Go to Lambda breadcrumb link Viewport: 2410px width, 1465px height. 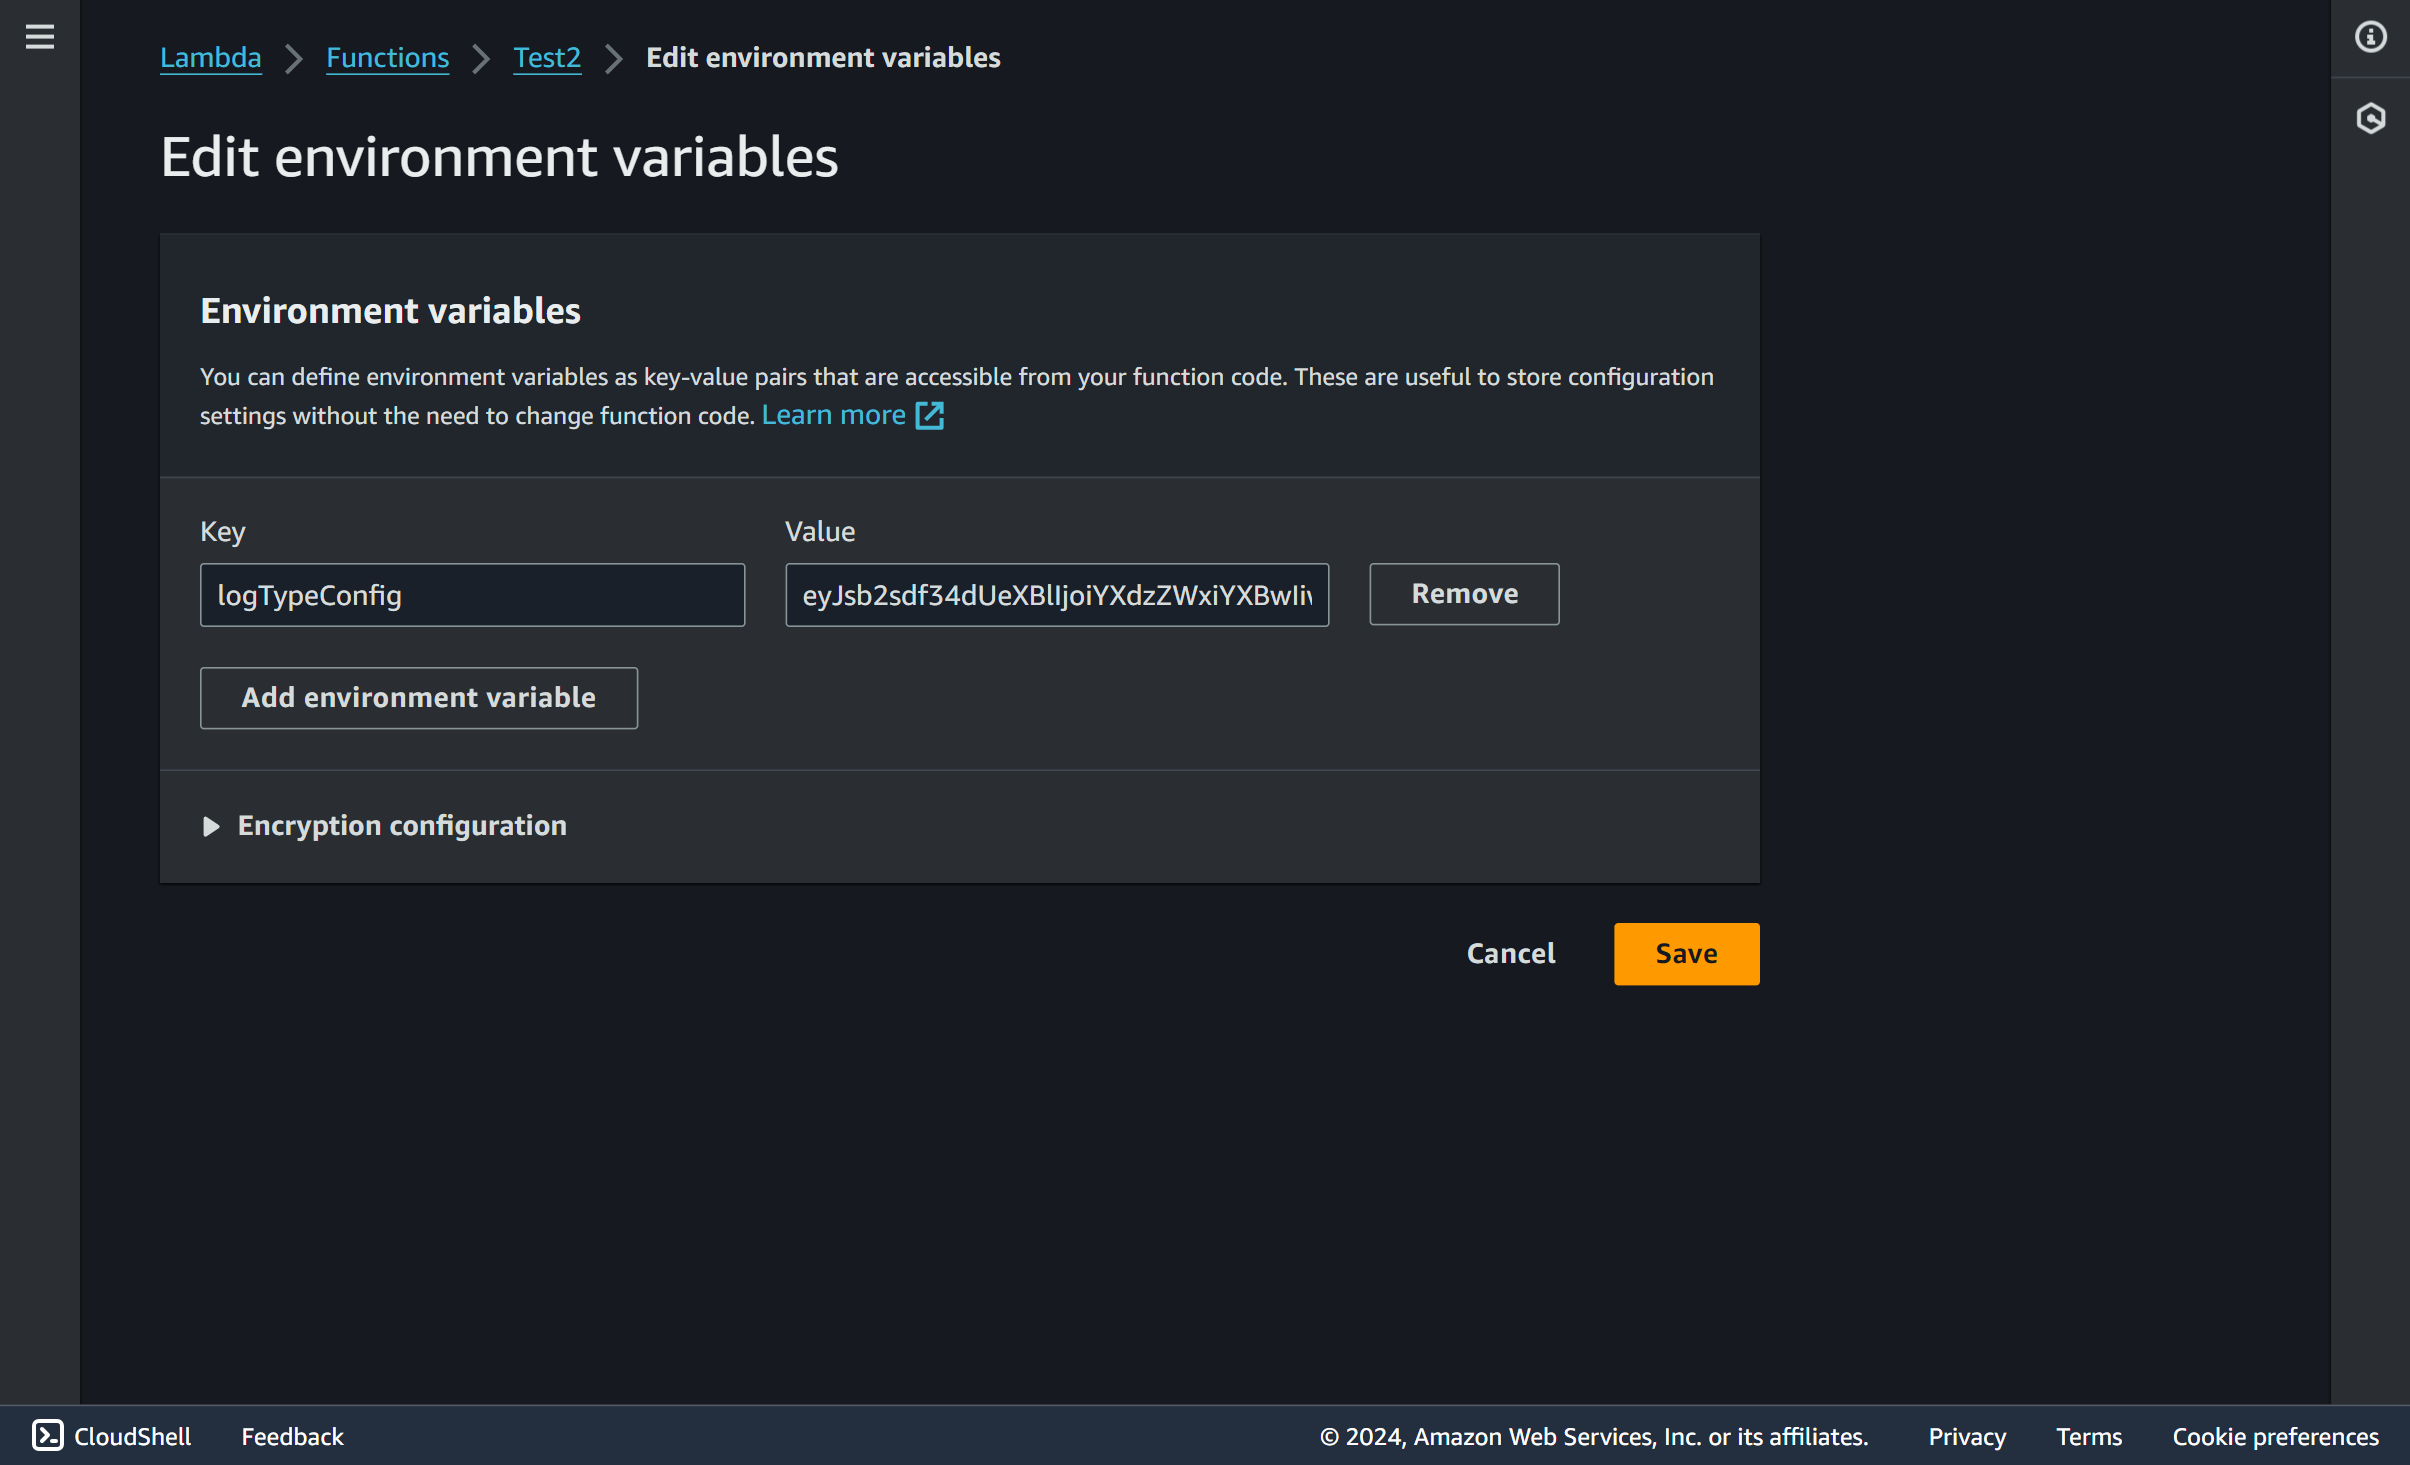click(x=210, y=58)
